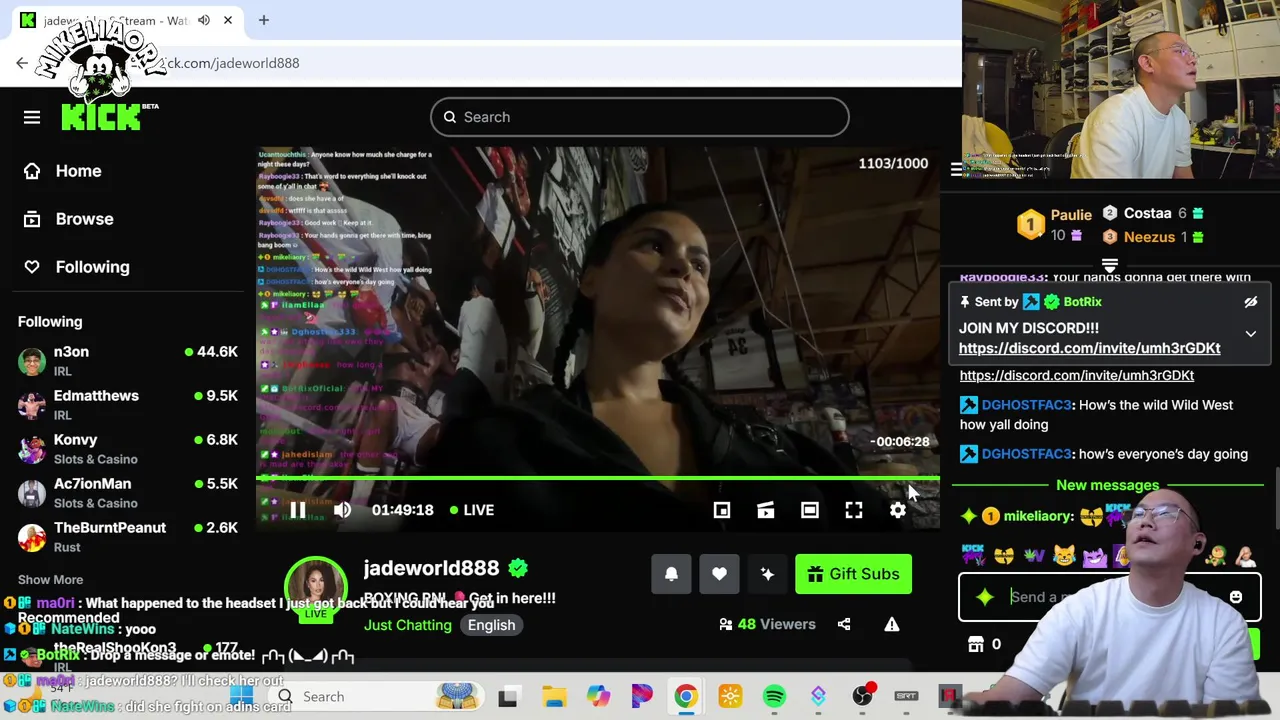View the 48 Viewers list
The image size is (1280, 720).
[767, 624]
